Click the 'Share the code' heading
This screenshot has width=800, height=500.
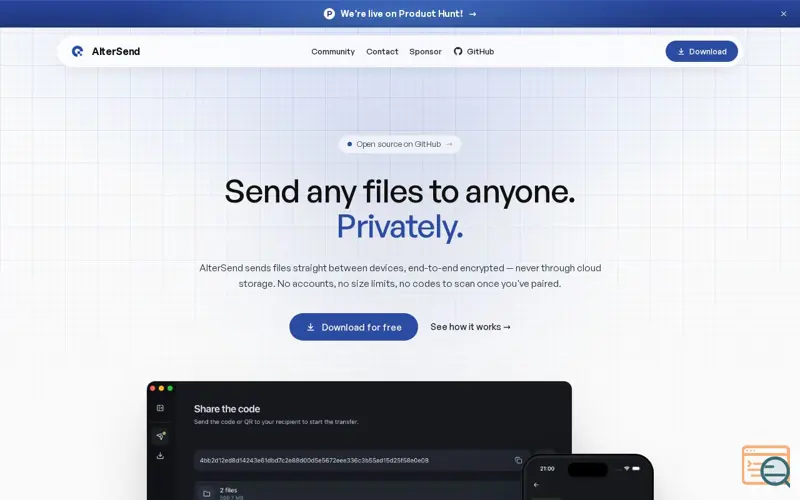click(x=227, y=409)
